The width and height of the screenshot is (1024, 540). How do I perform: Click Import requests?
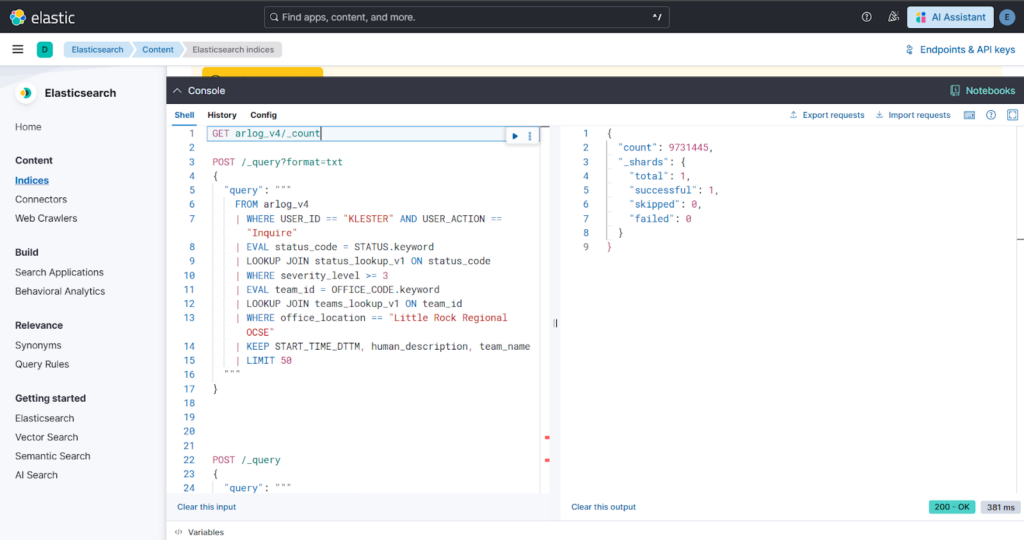pyautogui.click(x=913, y=115)
